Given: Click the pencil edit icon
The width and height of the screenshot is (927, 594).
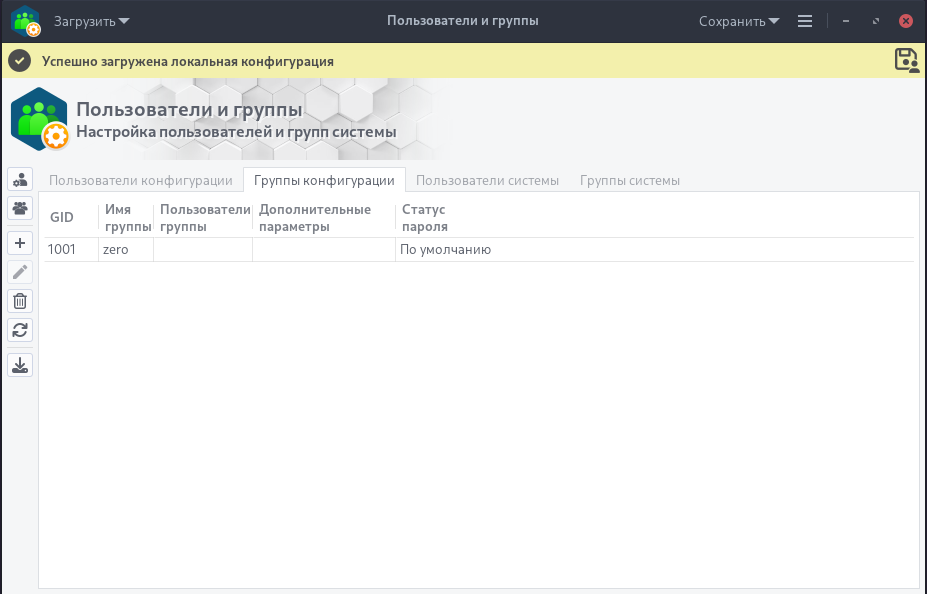Looking at the screenshot, I should tap(20, 272).
